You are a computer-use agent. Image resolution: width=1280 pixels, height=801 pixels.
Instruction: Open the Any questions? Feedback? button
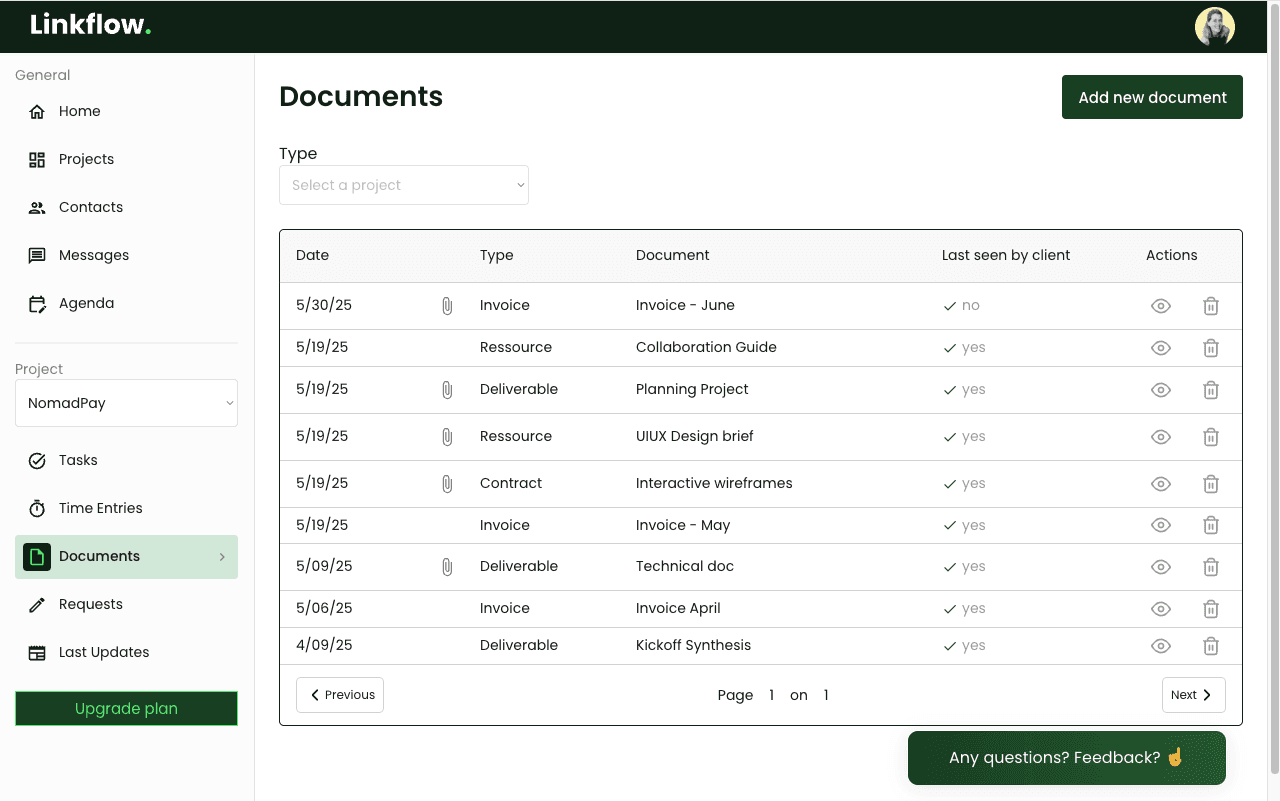pos(1066,758)
